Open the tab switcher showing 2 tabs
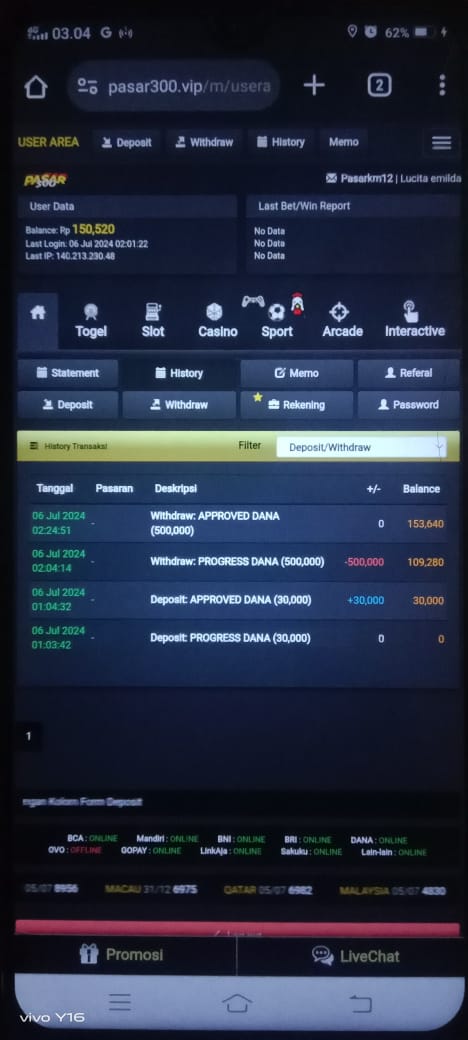The image size is (468, 1040). point(379,85)
